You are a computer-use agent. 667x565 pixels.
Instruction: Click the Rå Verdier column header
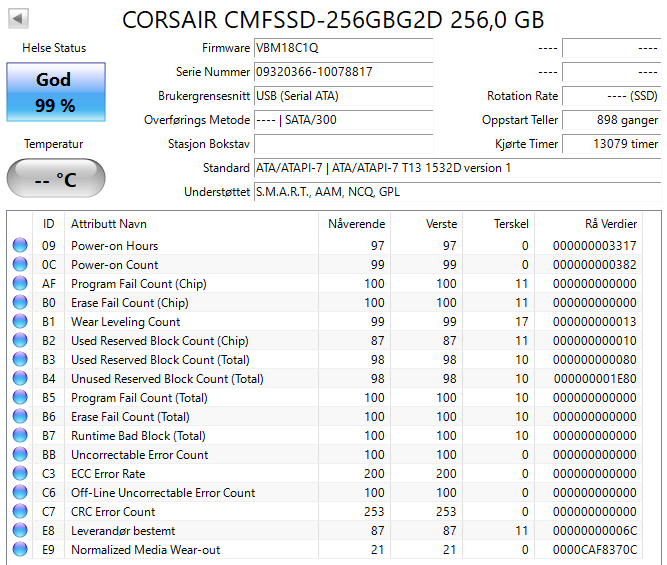(589, 224)
